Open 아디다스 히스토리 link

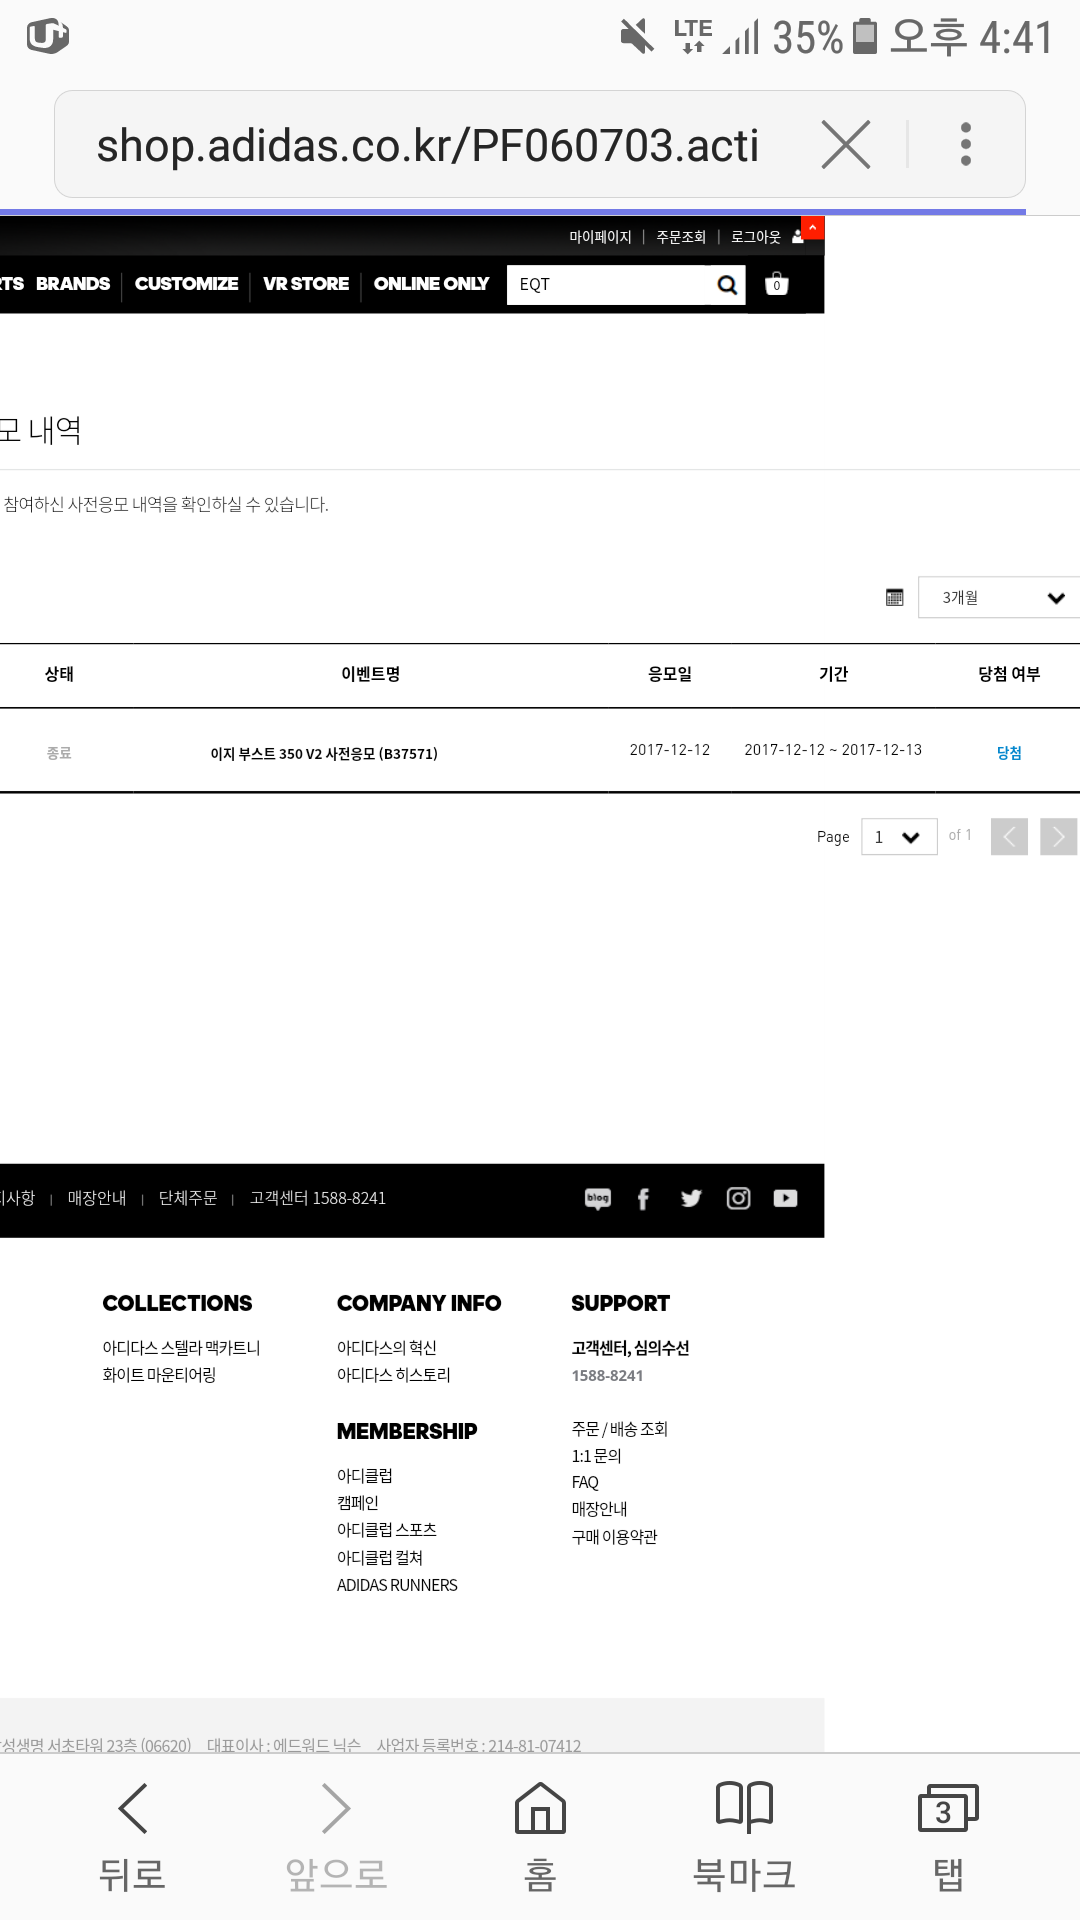tap(394, 1375)
